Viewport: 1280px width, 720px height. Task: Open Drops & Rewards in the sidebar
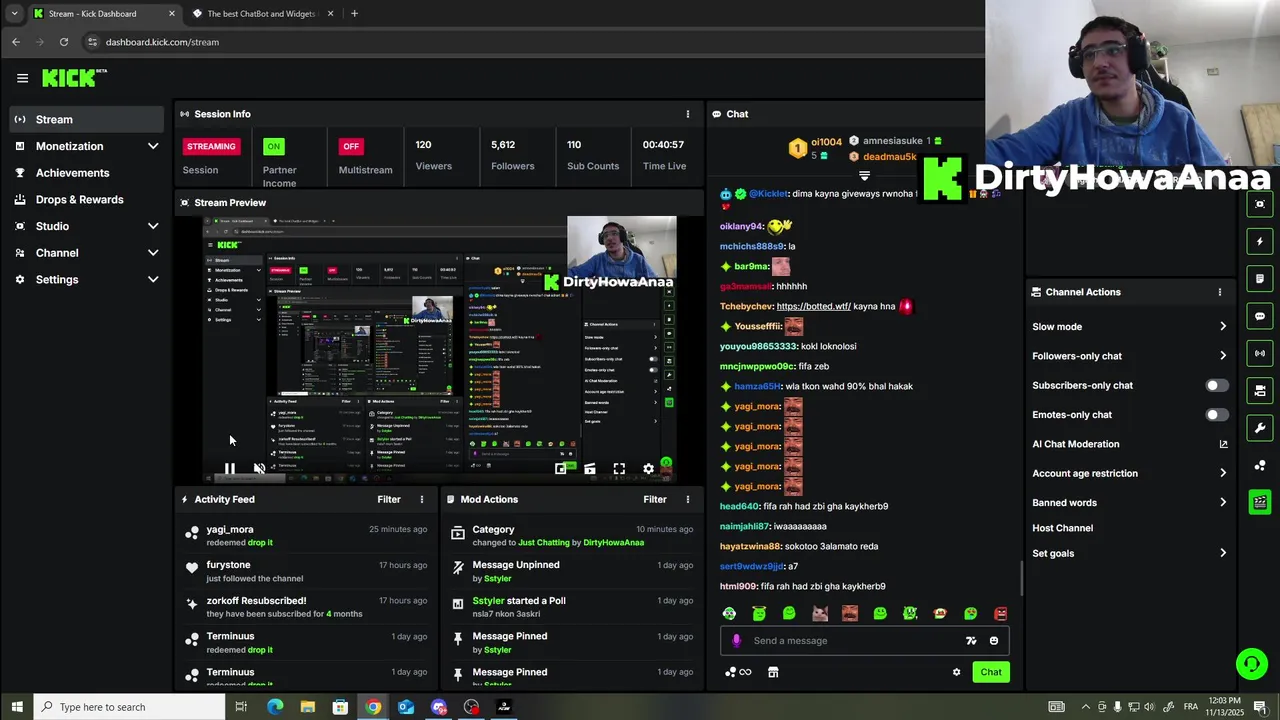(x=85, y=199)
